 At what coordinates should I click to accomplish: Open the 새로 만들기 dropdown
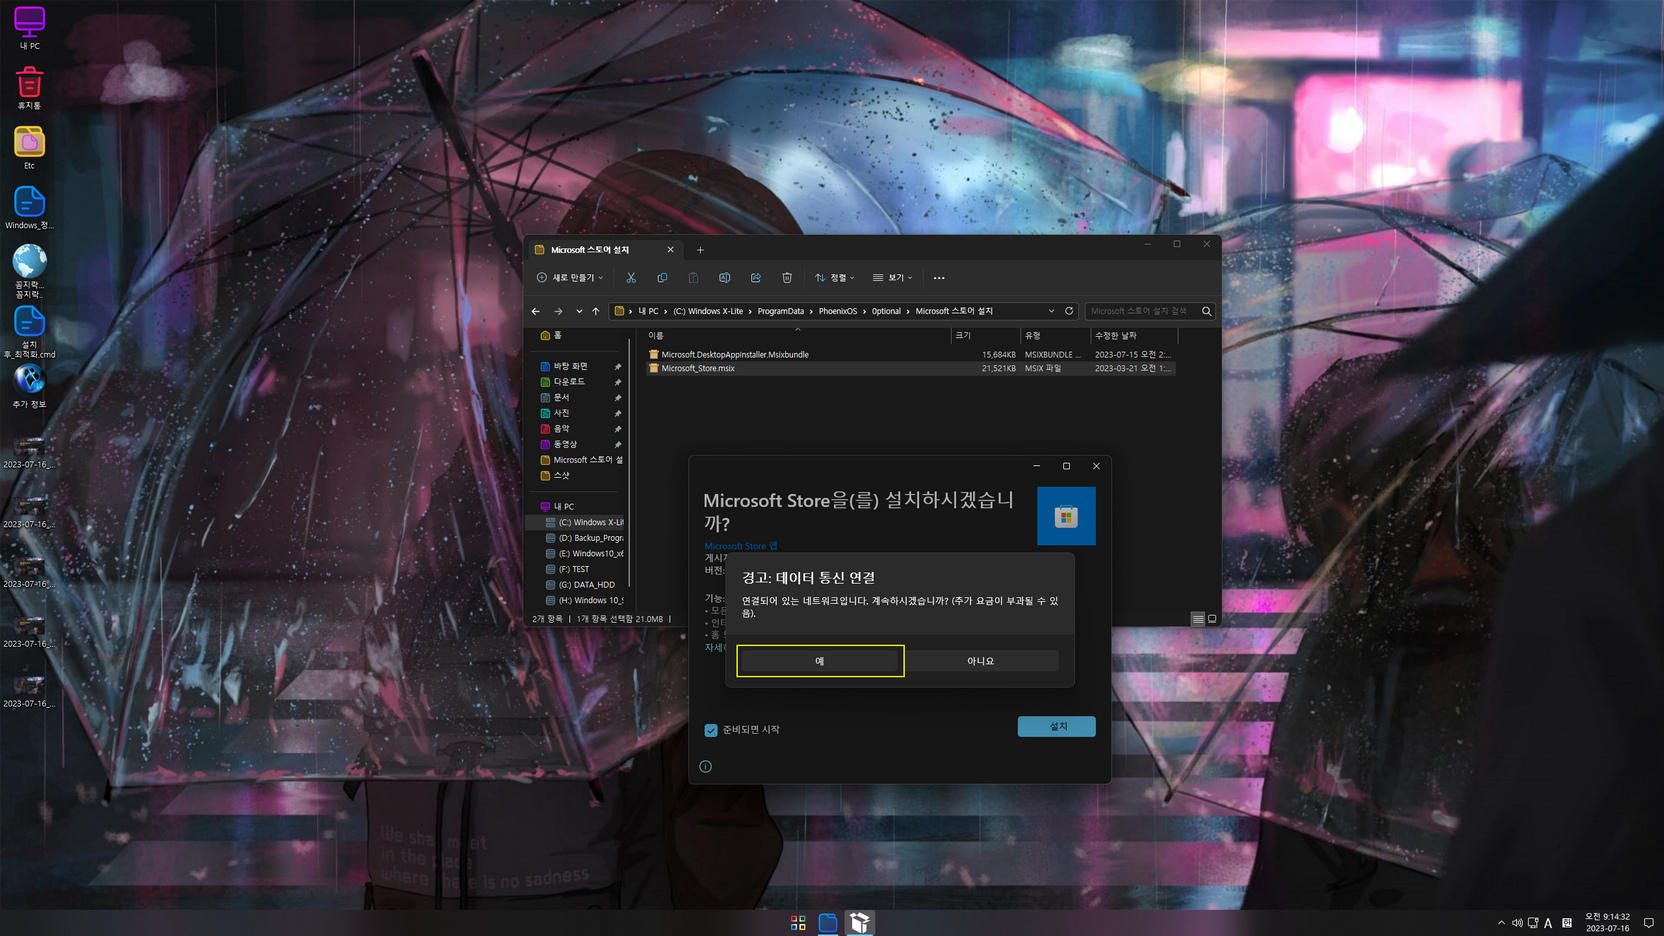coord(570,278)
